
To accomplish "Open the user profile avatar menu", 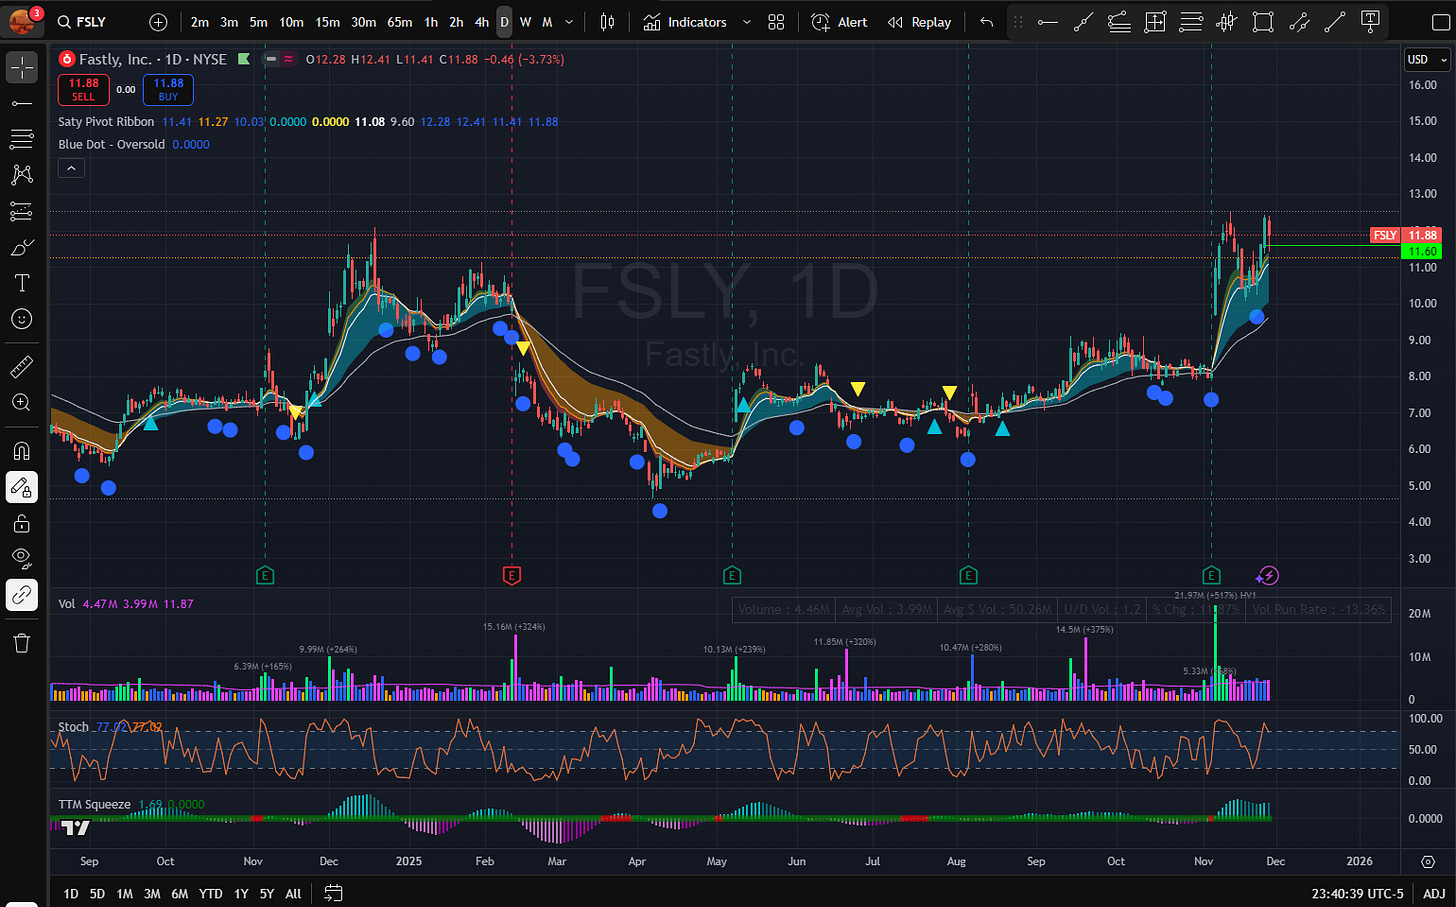I will click(22, 20).
